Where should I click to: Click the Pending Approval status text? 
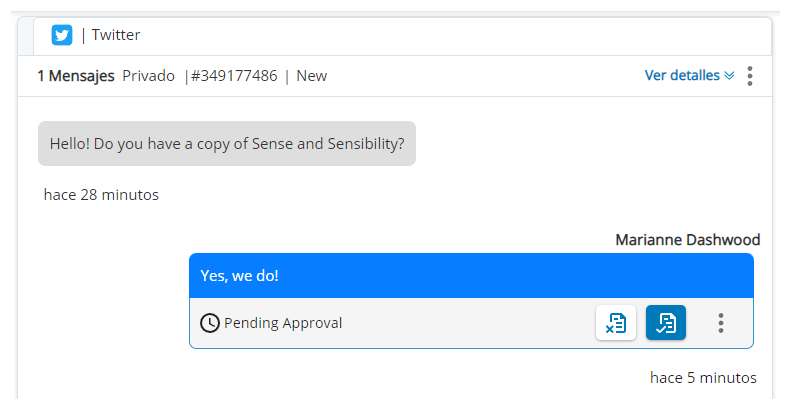pyautogui.click(x=283, y=323)
